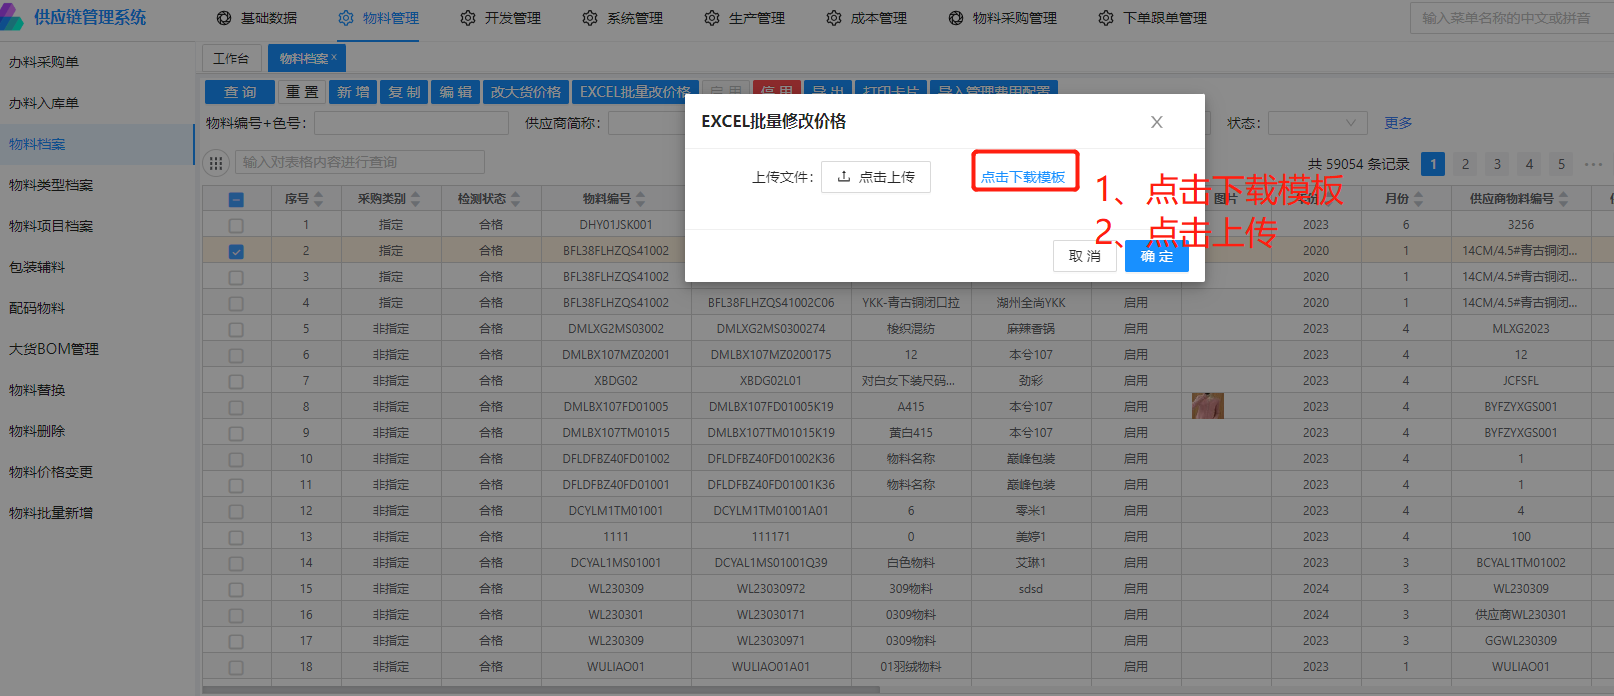
Task: Expand pagination with the ellipsis
Action: 1593,164
